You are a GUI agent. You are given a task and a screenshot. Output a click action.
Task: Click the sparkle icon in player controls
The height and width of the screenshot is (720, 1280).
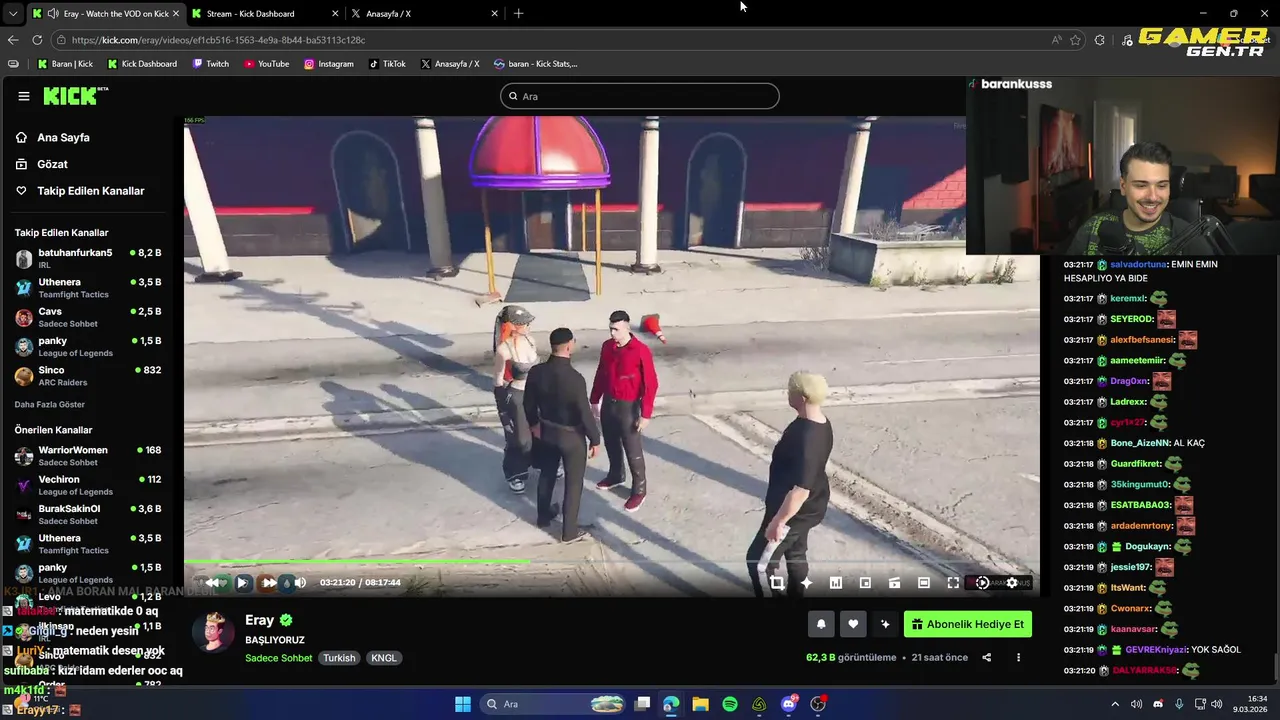[x=806, y=583]
